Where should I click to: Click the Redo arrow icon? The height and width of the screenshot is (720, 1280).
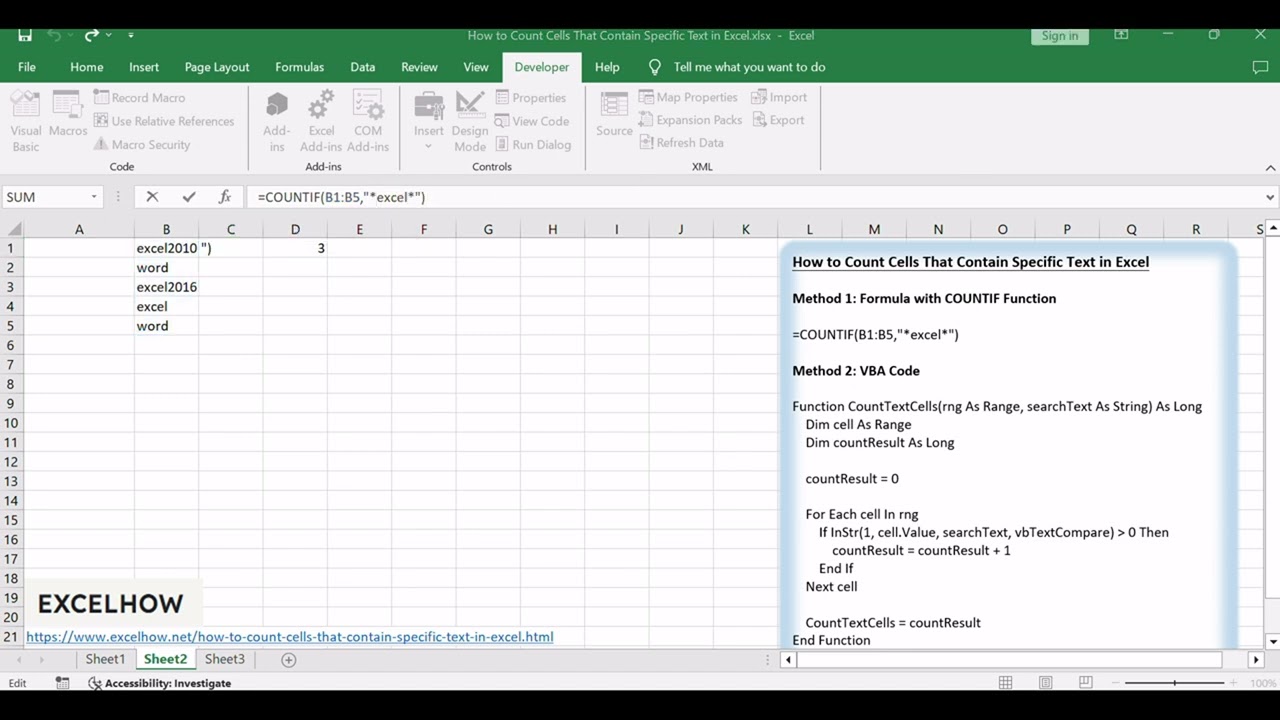coord(92,35)
